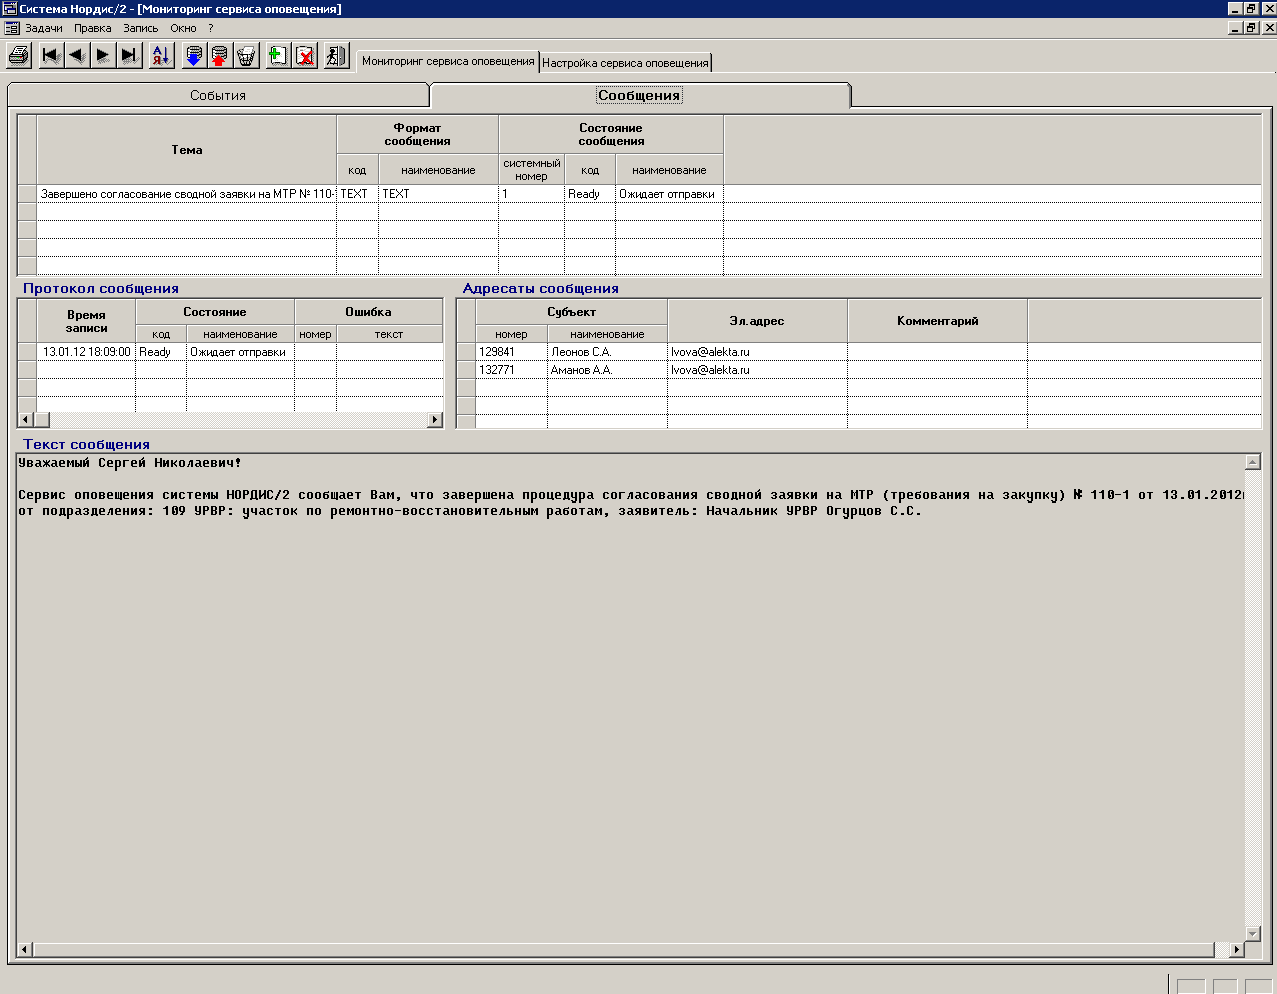Click the Состояние сообщения column header
The image size is (1277, 994).
point(611,135)
